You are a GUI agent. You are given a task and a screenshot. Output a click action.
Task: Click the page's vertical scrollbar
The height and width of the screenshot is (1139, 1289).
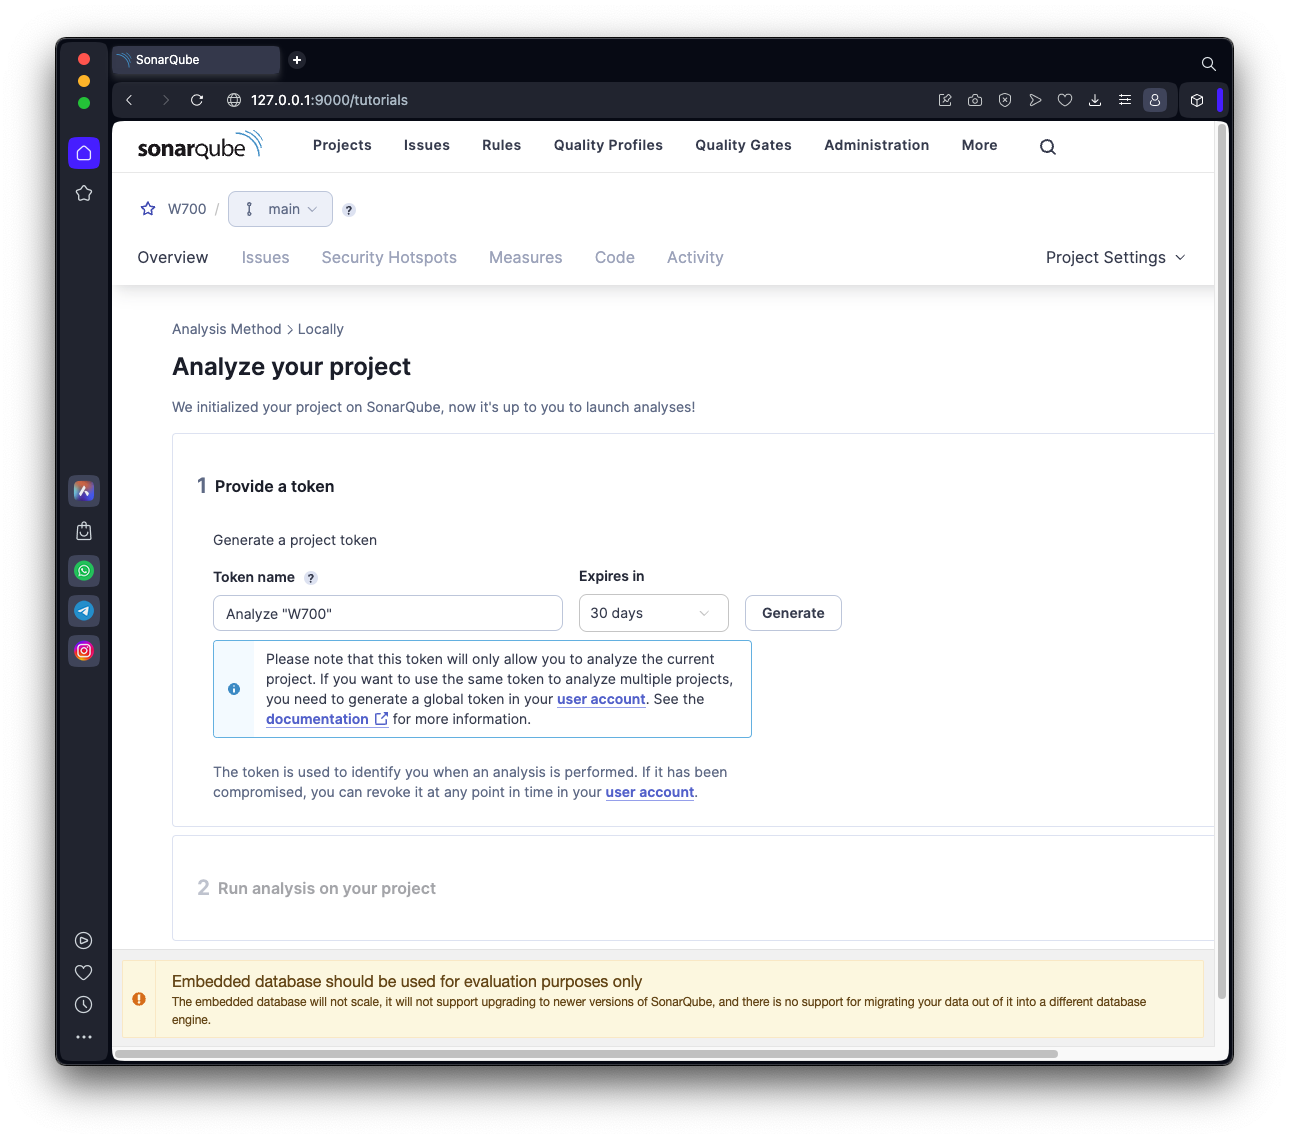point(1221,560)
